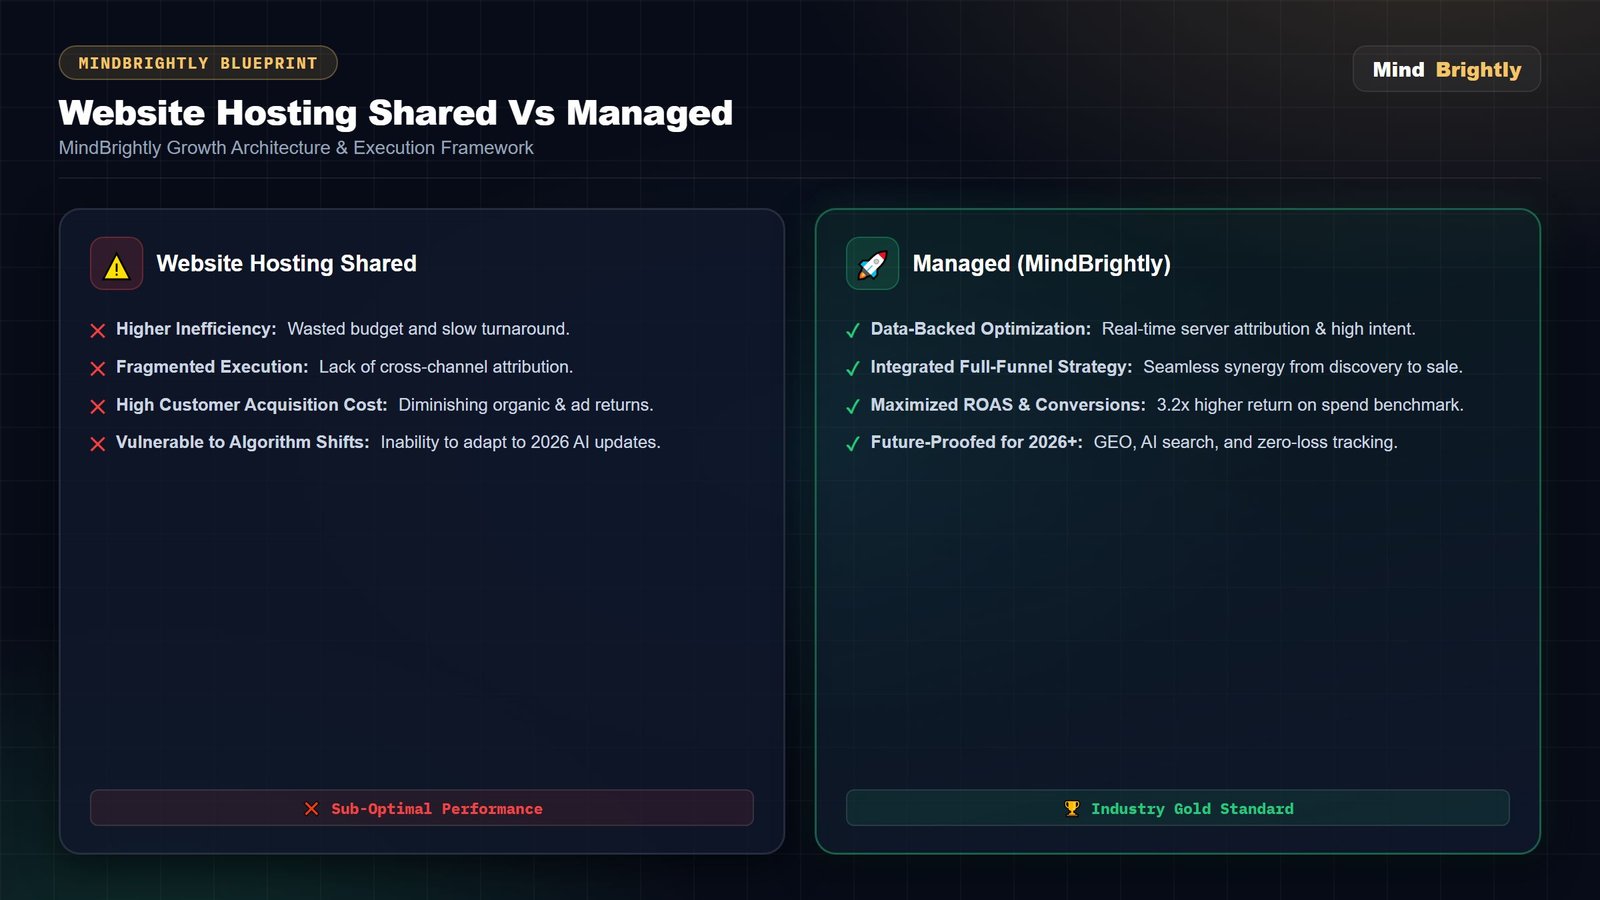Click the green checkmark beside Integrated Full-Funnel Strategy

853,369
